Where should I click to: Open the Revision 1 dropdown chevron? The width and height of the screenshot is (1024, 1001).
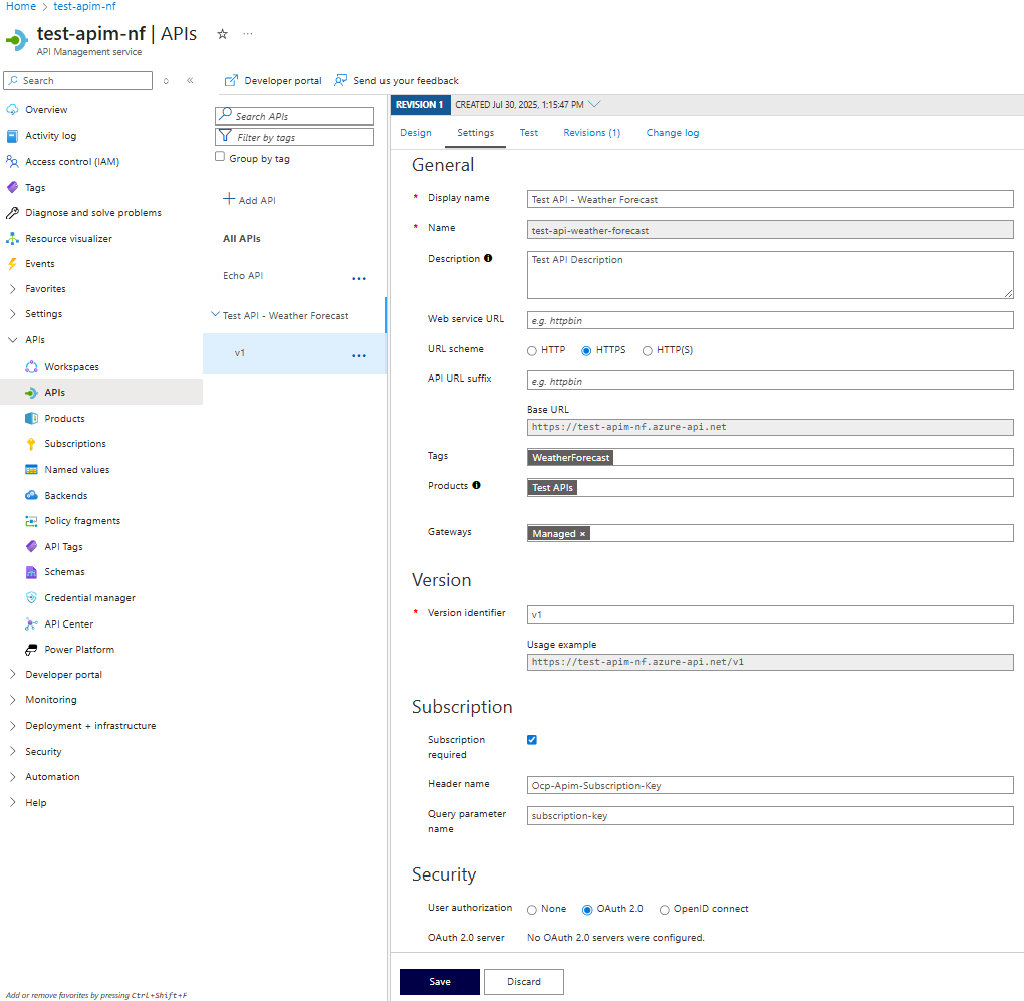coord(595,104)
